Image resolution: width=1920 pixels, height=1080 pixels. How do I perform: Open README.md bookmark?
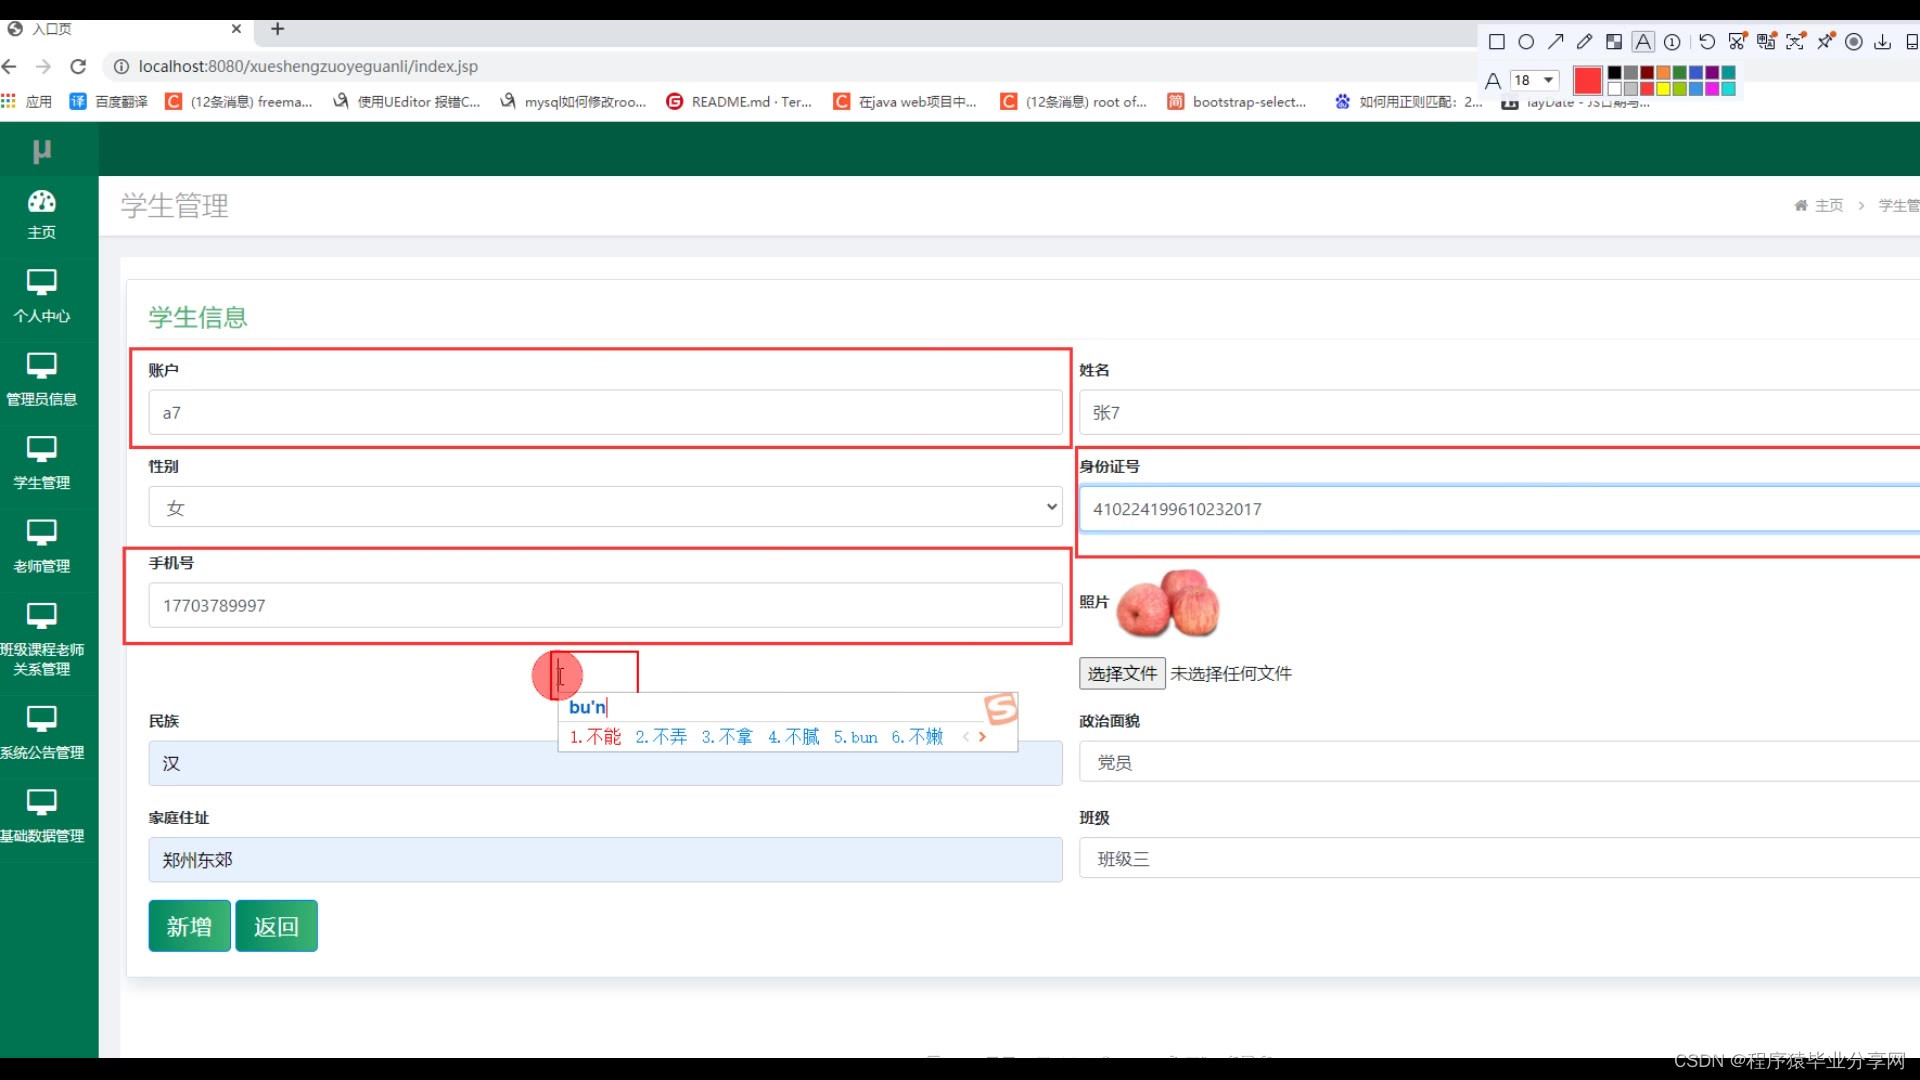[x=739, y=101]
